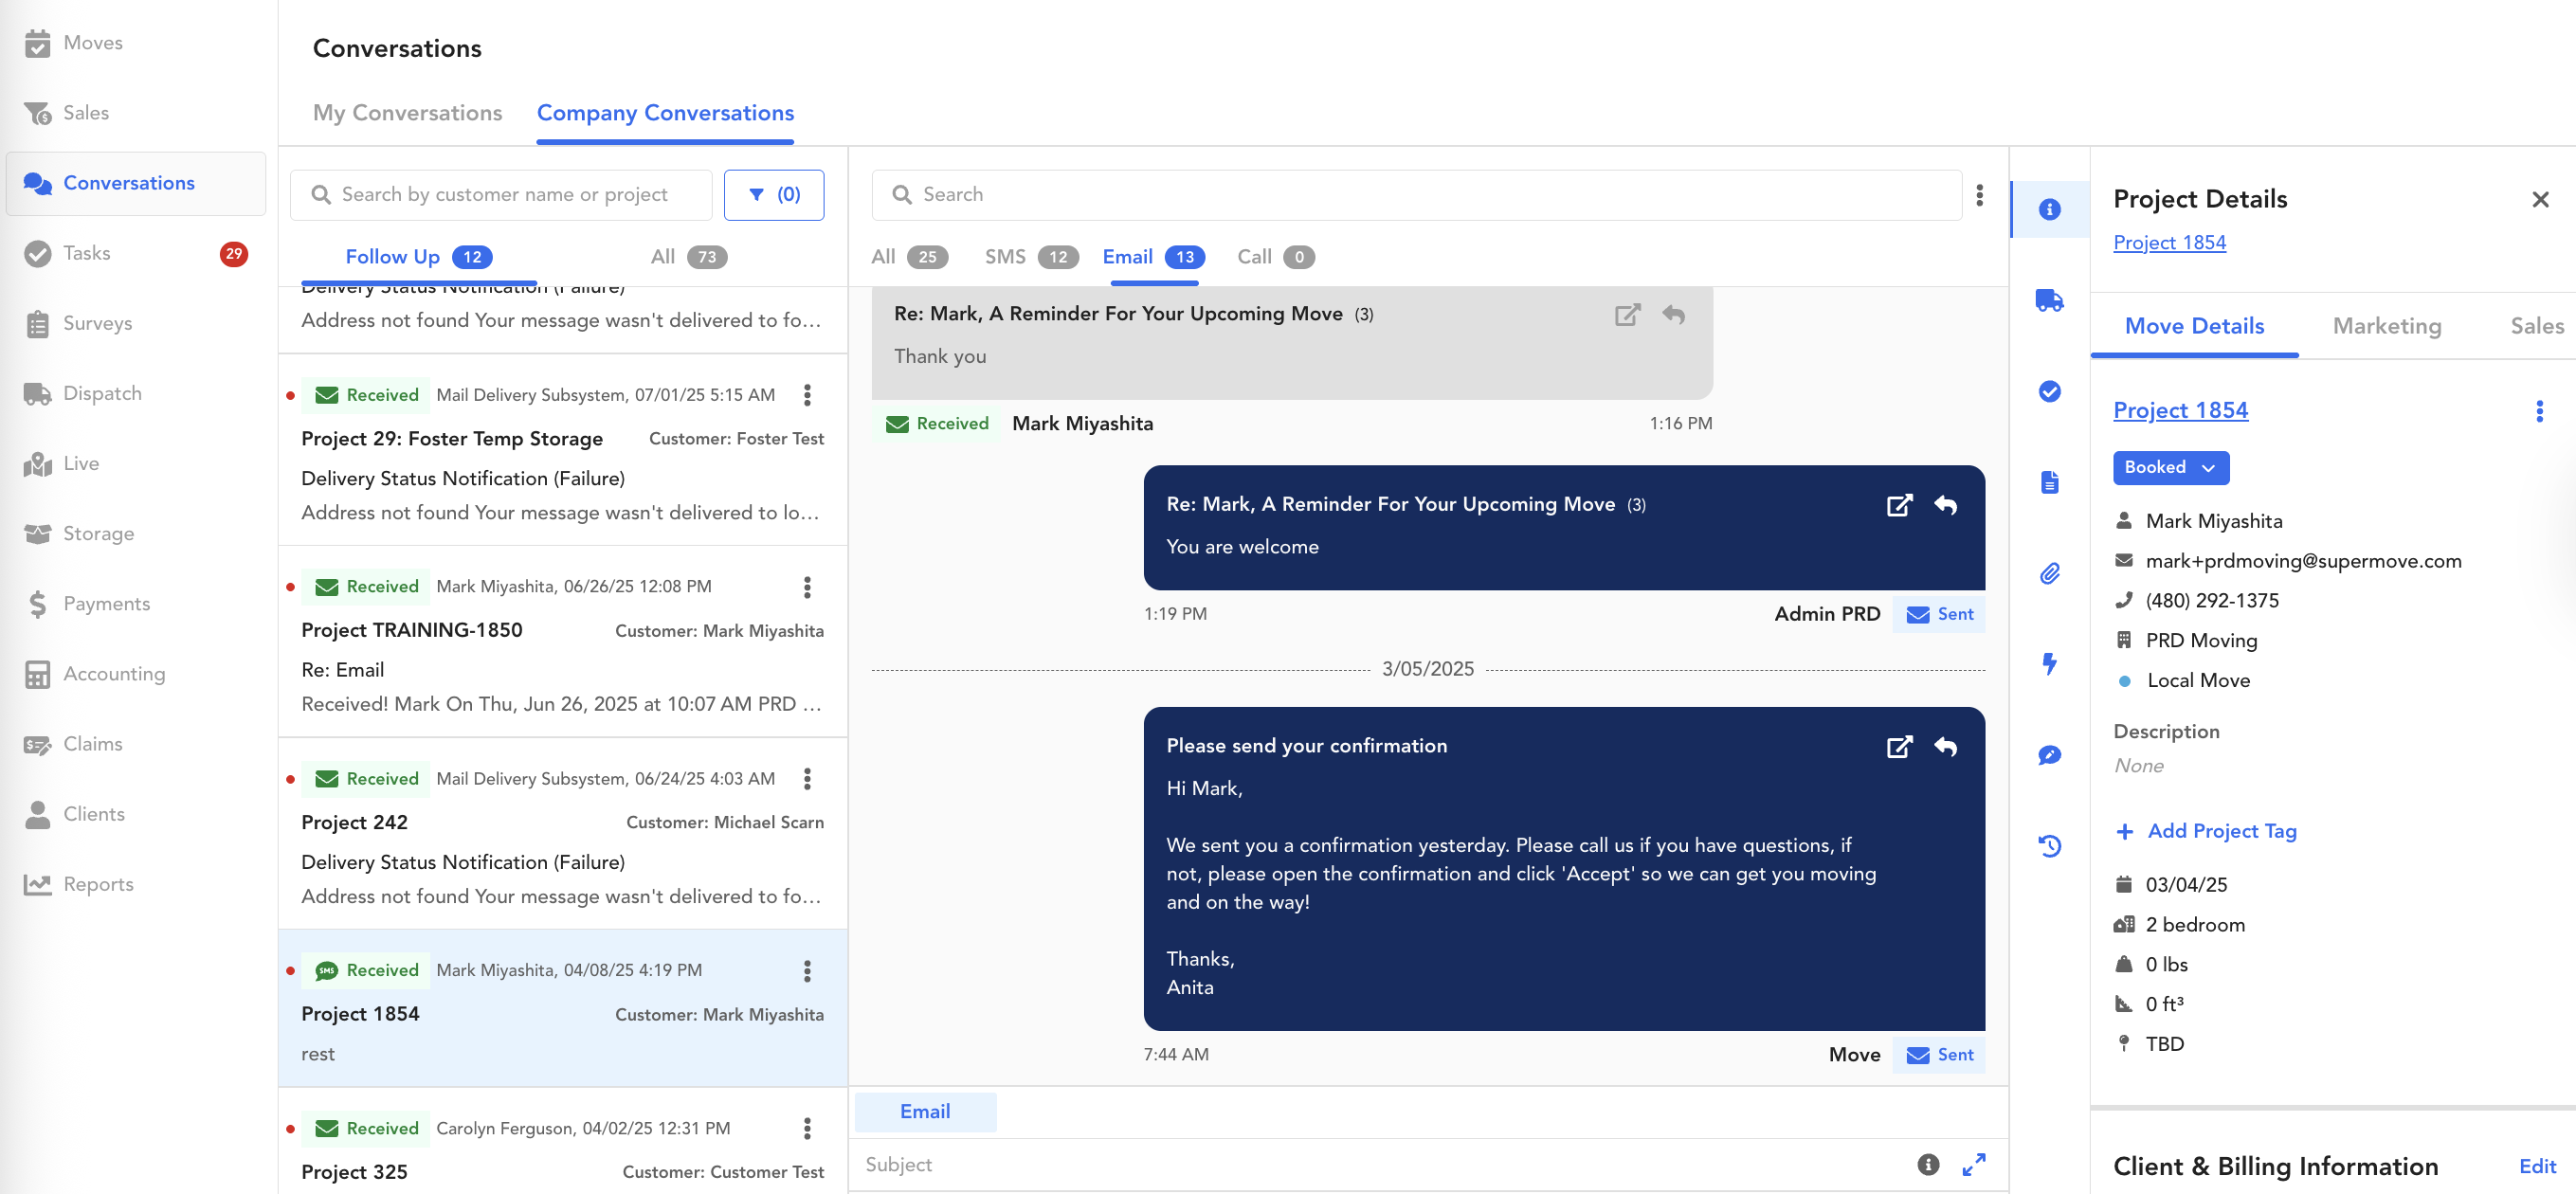Viewport: 2576px width, 1194px height.
Task: Show All 25 messages tab
Action: pyautogui.click(x=909, y=257)
